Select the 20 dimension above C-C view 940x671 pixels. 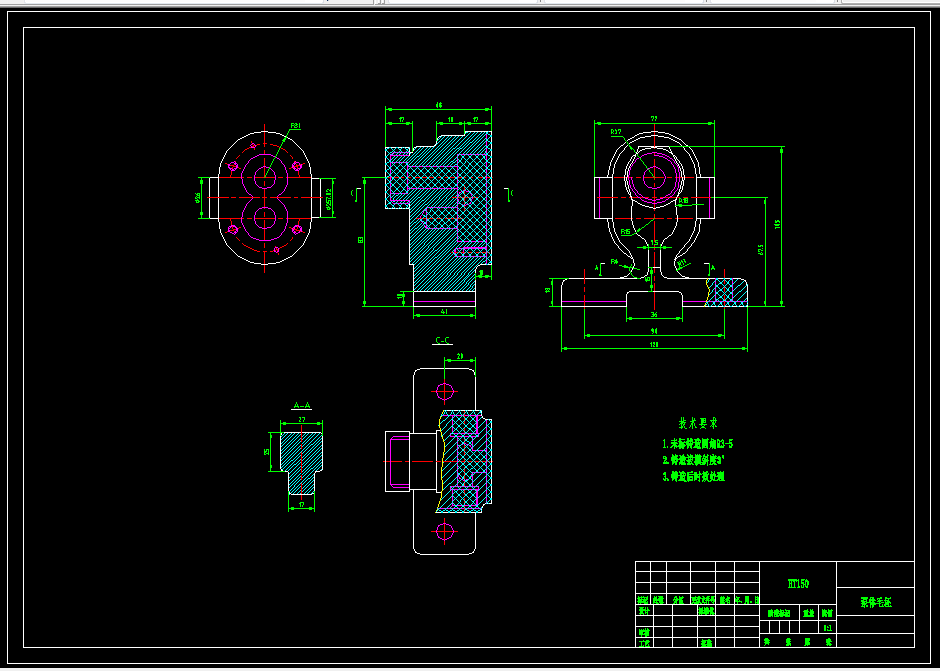(x=460, y=356)
